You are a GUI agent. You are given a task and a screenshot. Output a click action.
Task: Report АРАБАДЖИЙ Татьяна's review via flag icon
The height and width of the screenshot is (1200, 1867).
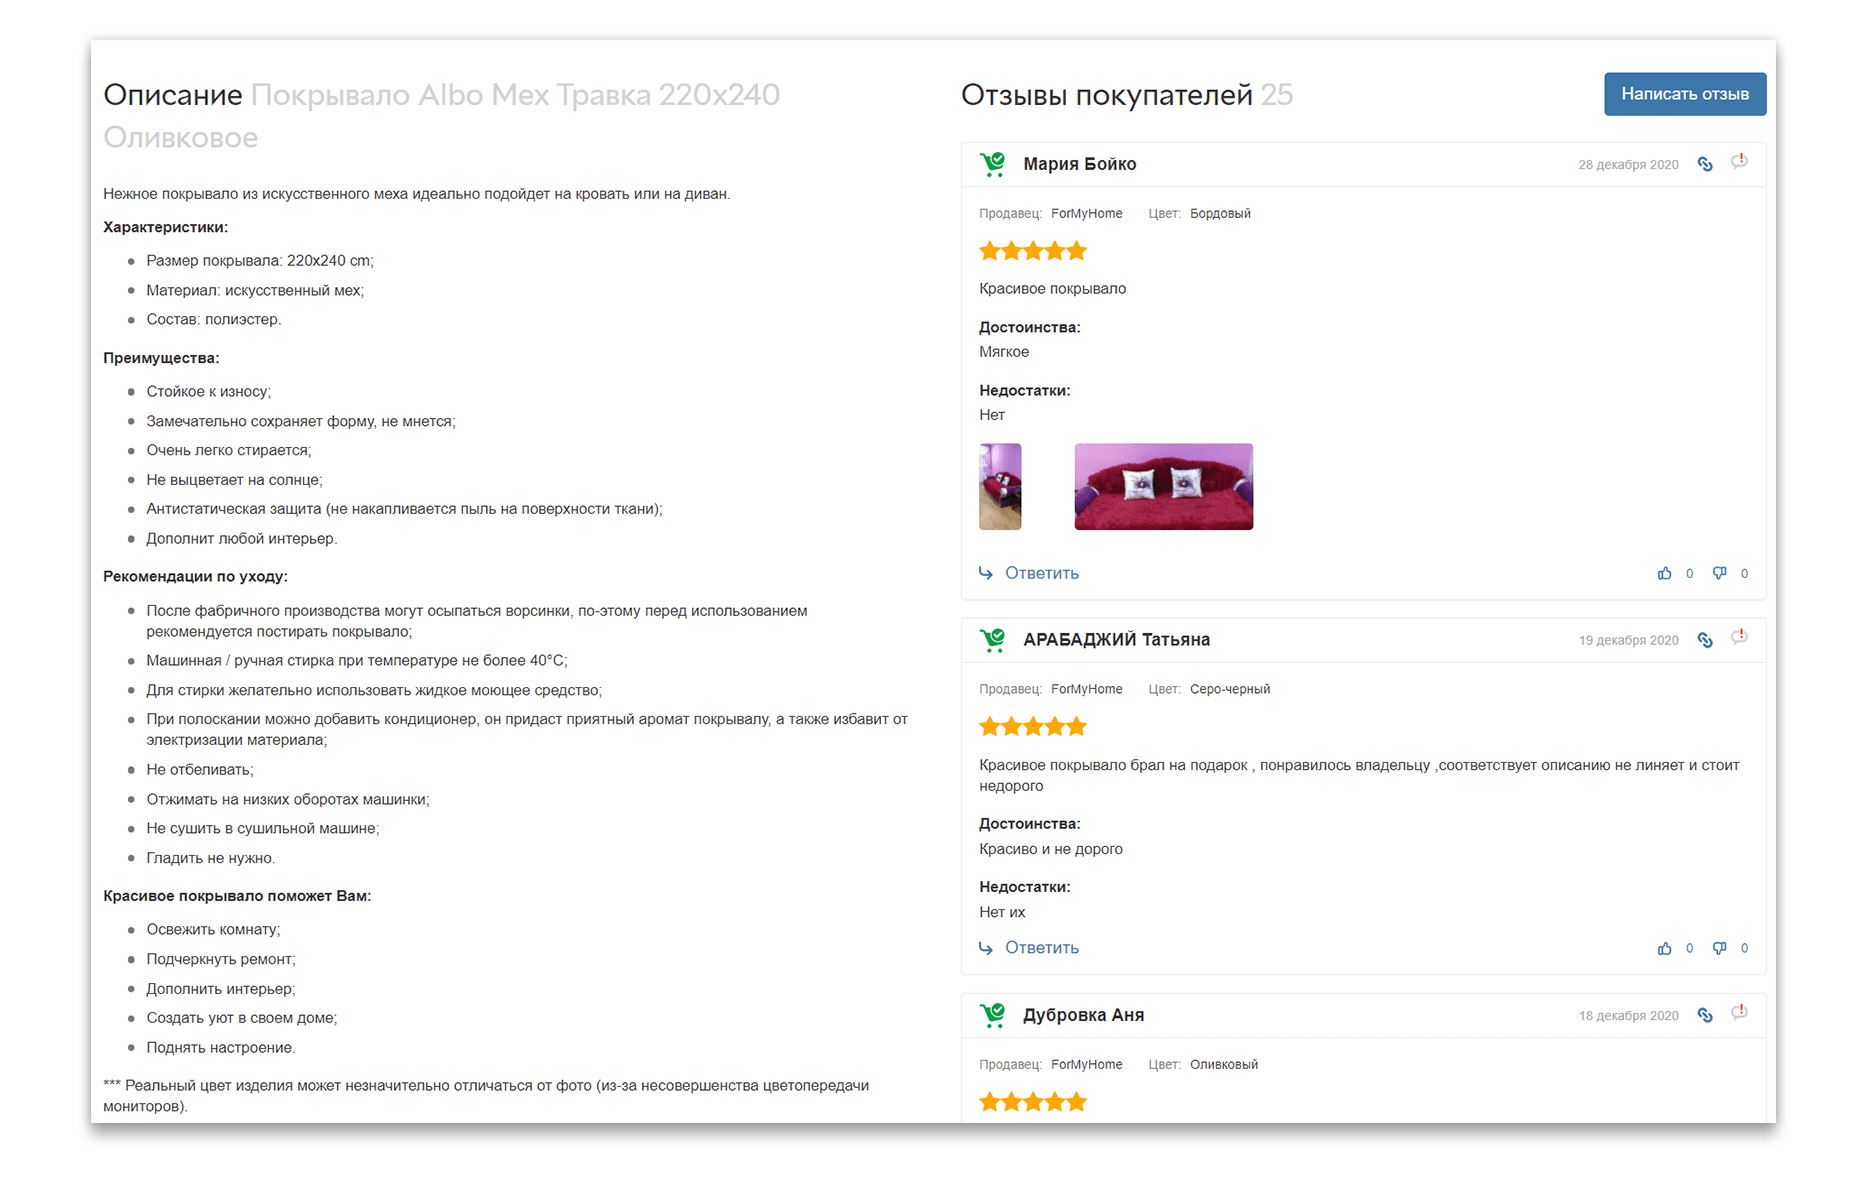pos(1739,637)
